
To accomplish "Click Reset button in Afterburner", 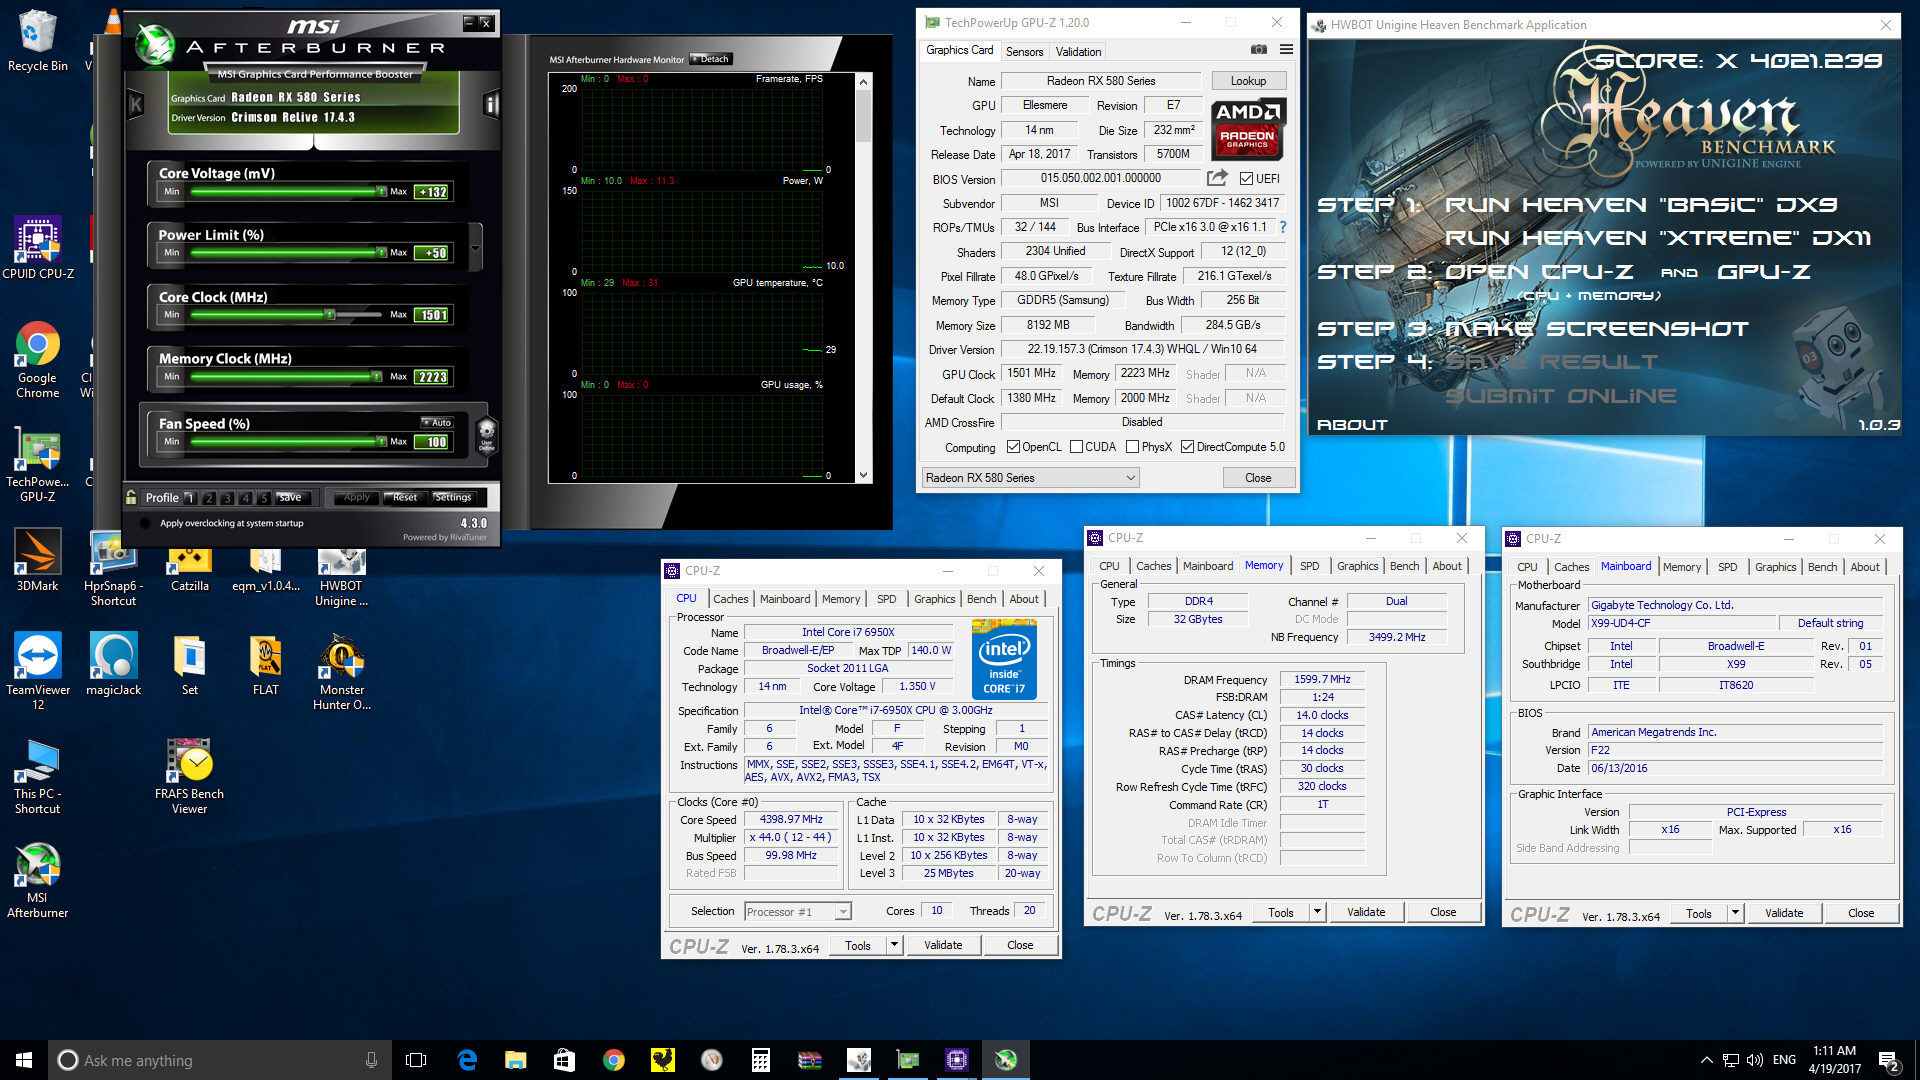I will click(x=405, y=497).
